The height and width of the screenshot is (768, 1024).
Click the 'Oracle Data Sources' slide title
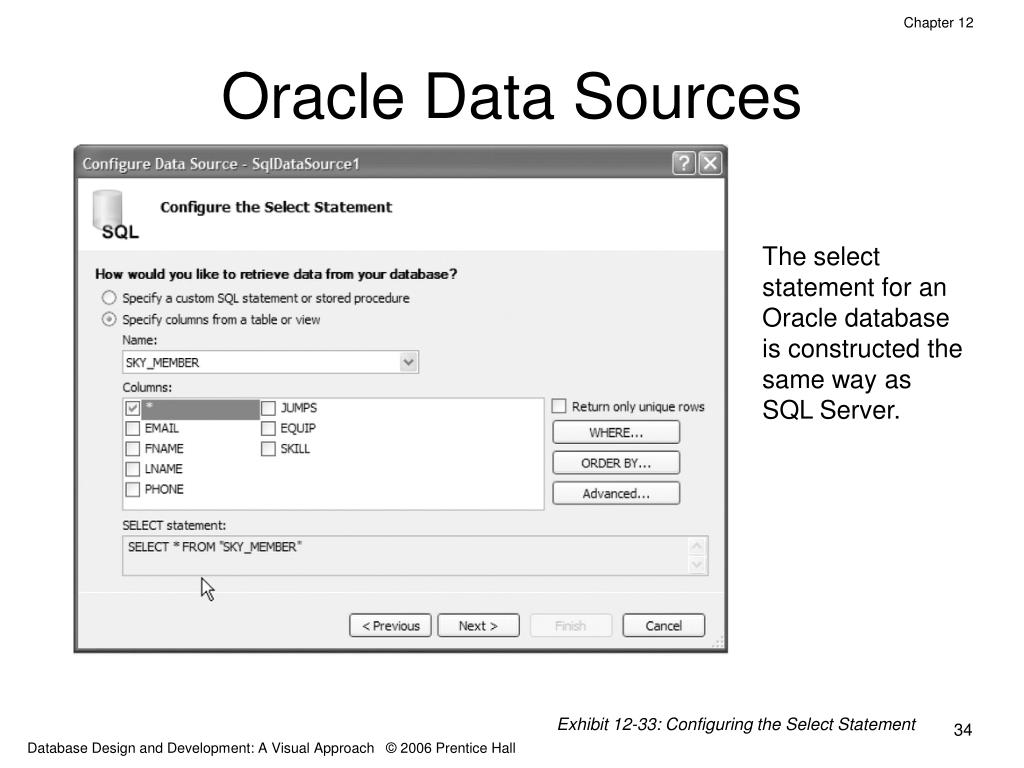click(x=511, y=96)
